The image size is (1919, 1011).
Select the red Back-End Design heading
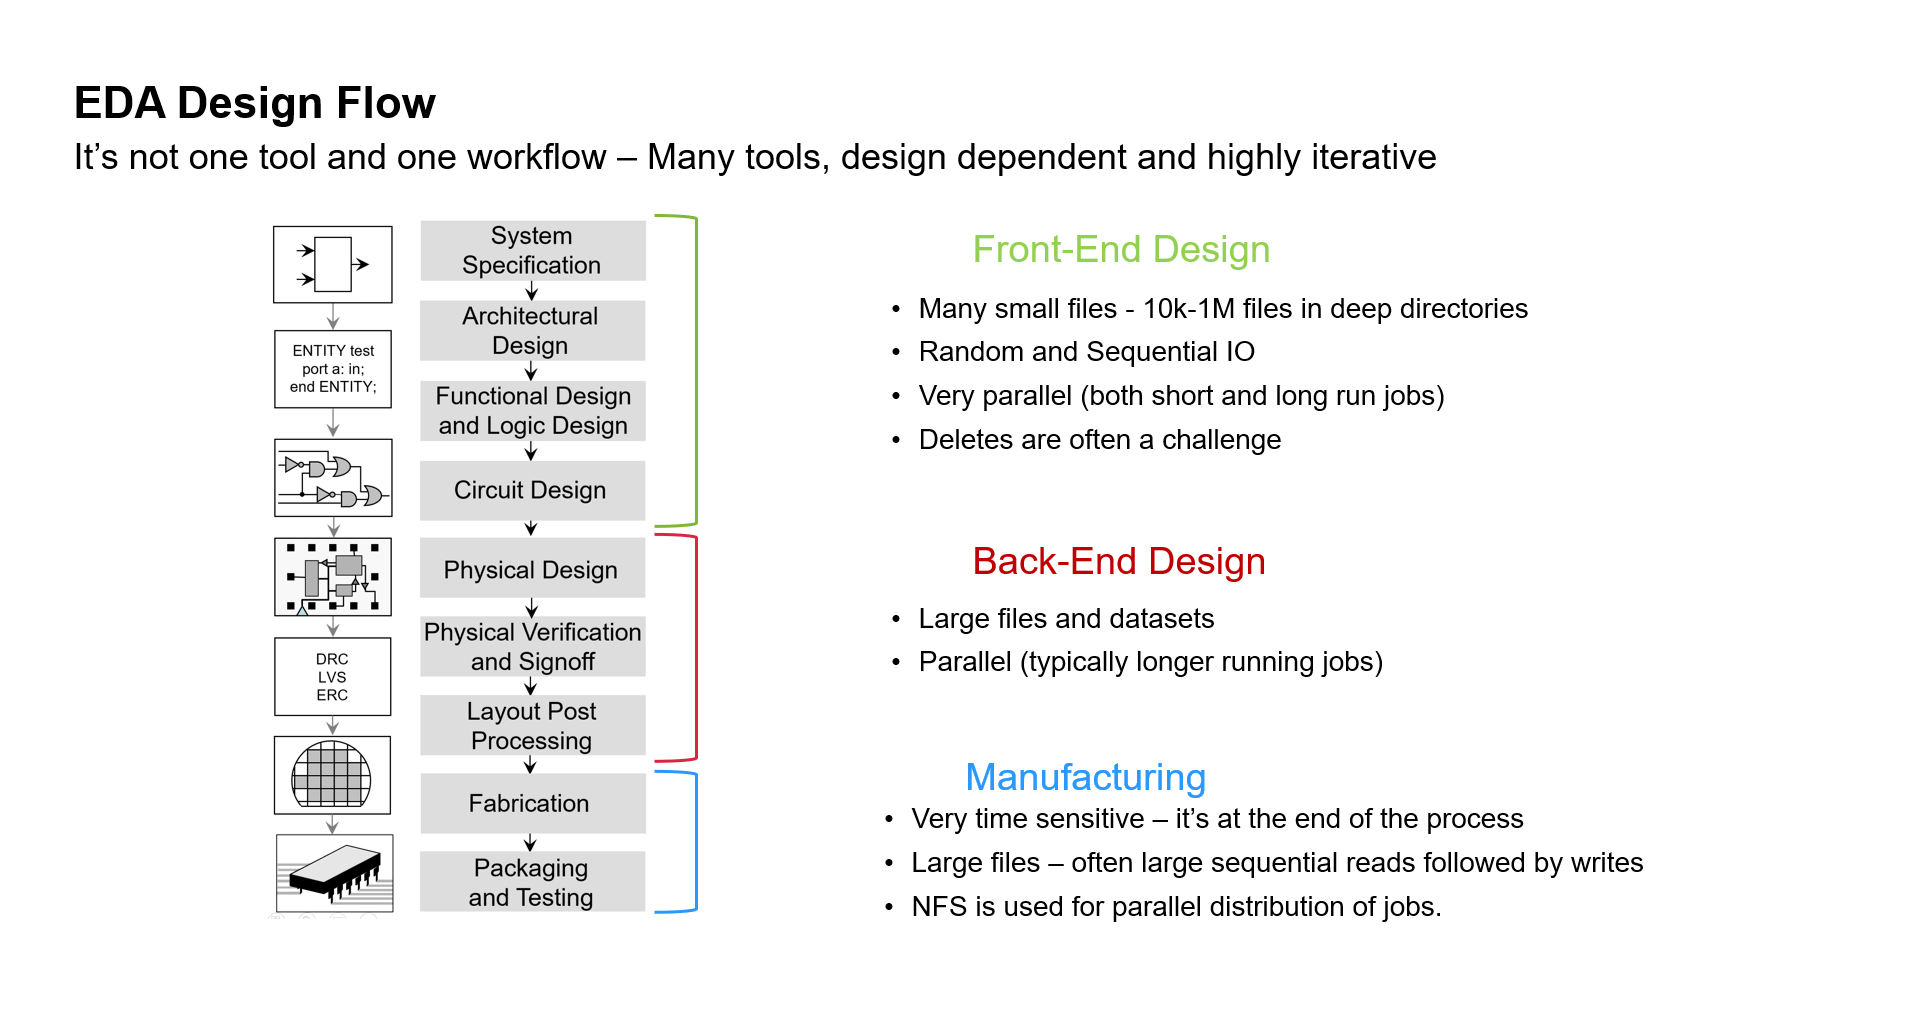click(x=1118, y=561)
